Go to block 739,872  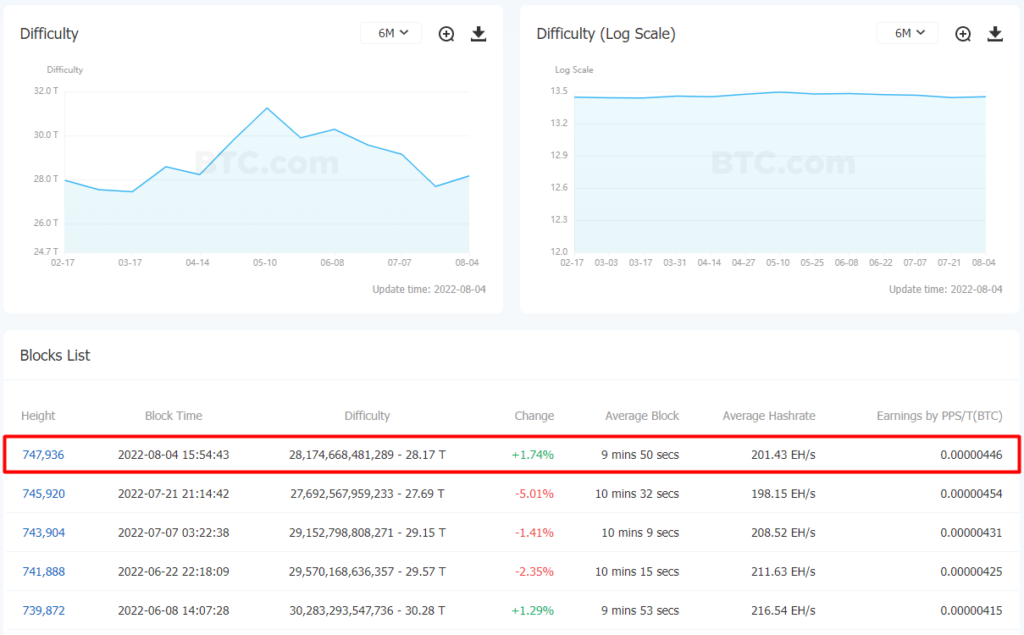[x=43, y=611]
